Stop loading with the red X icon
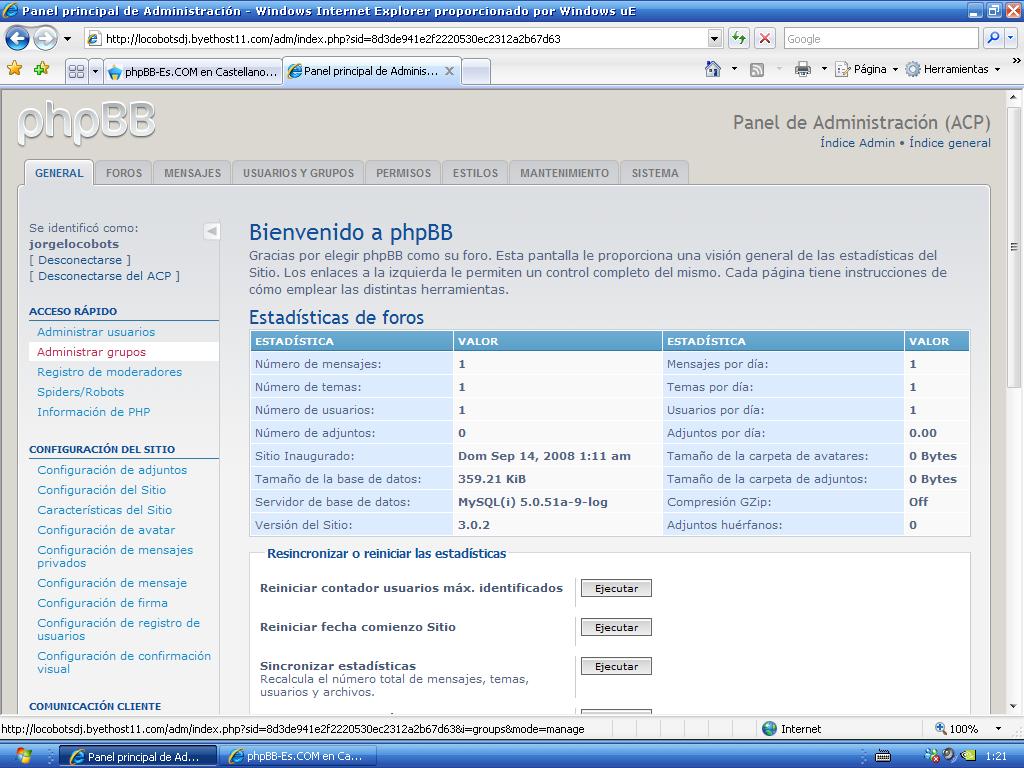1024x768 pixels. point(765,39)
